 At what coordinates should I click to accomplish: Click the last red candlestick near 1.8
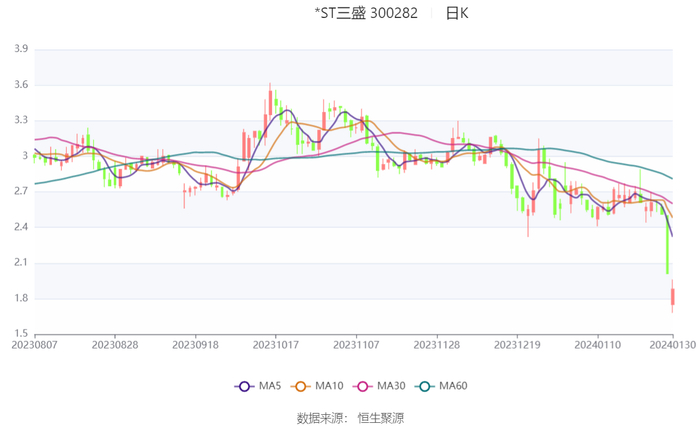(x=673, y=296)
